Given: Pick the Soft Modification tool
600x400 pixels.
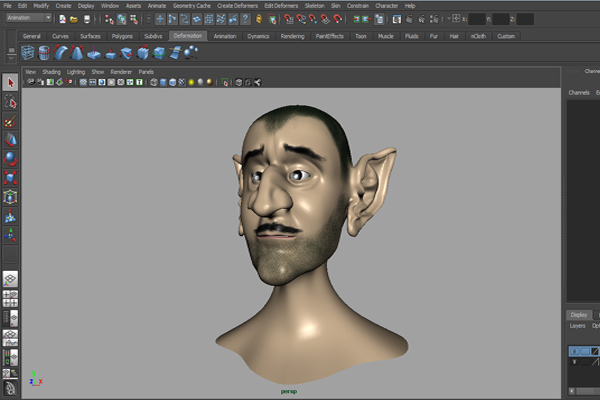Looking at the screenshot, I should point(10,216).
